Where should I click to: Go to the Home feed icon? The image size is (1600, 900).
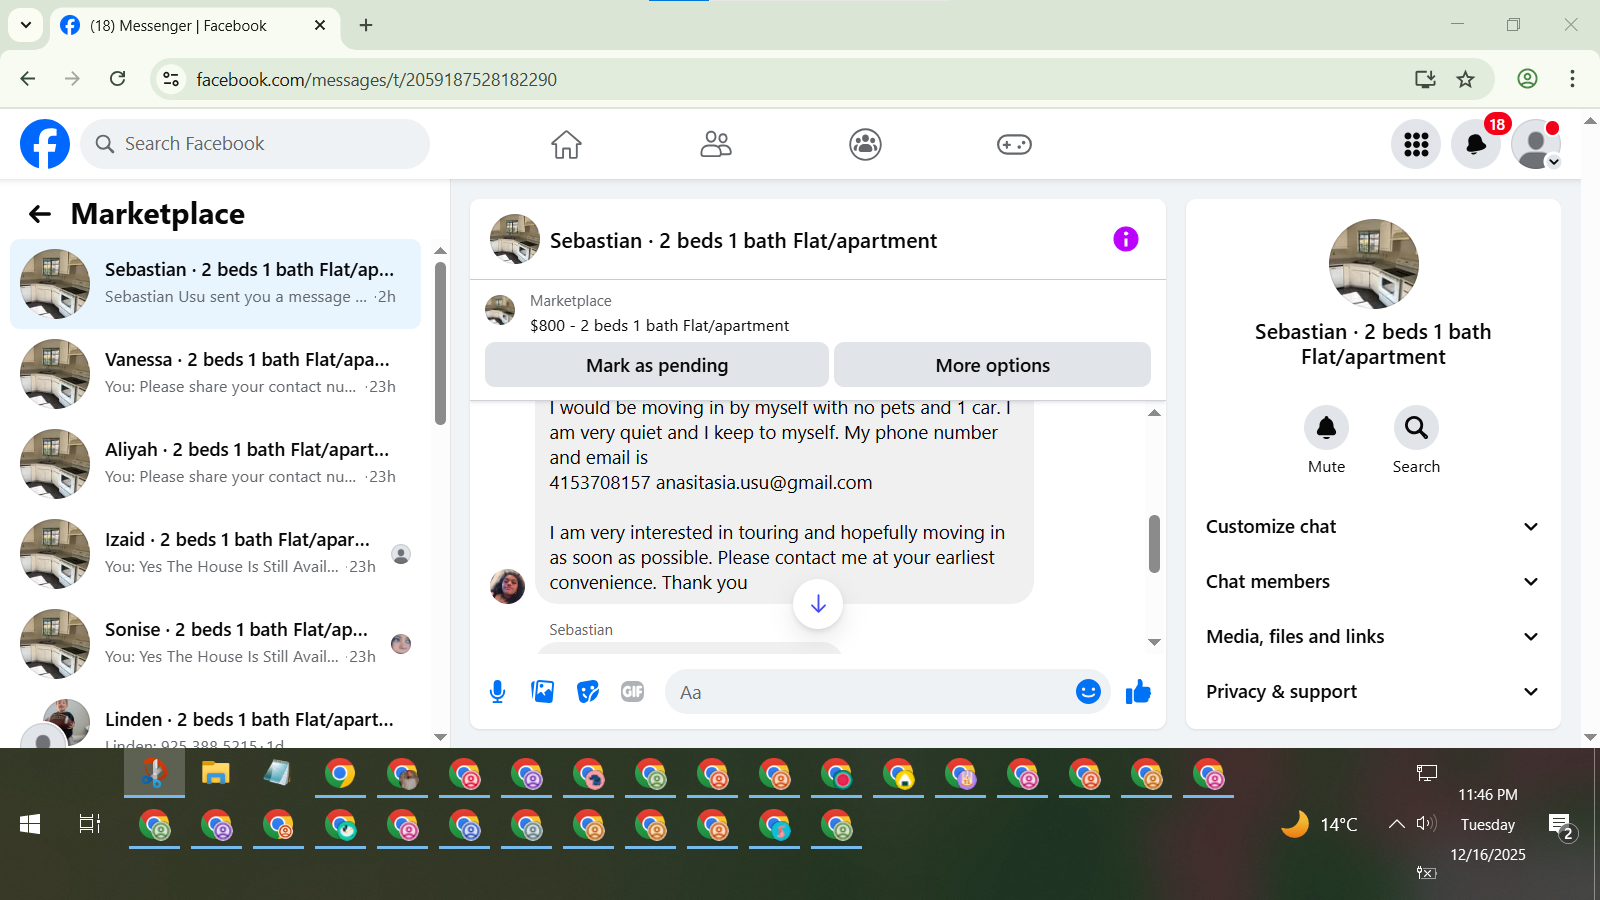pos(566,145)
